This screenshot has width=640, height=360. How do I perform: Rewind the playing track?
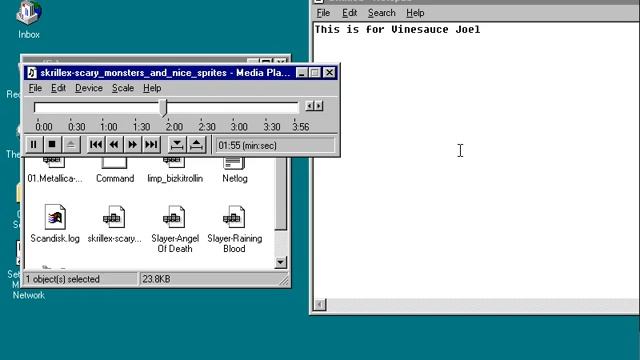click(x=114, y=144)
